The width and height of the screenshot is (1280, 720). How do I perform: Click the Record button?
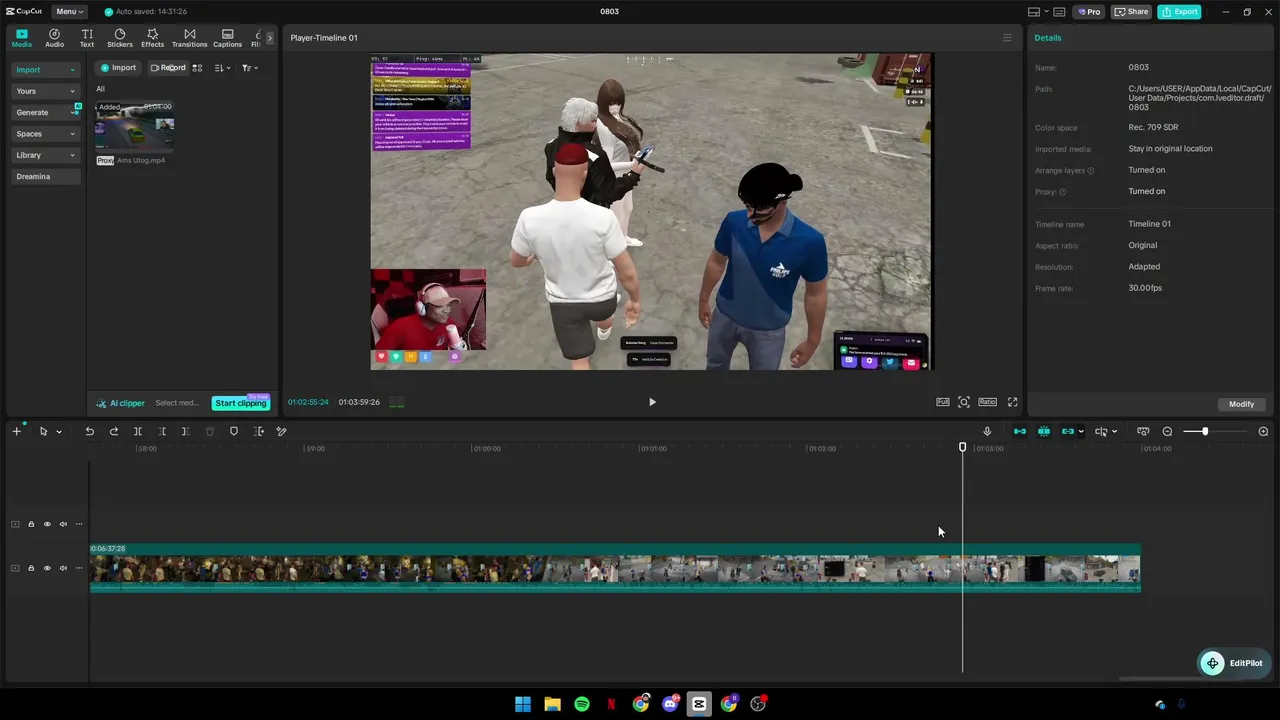(x=168, y=68)
